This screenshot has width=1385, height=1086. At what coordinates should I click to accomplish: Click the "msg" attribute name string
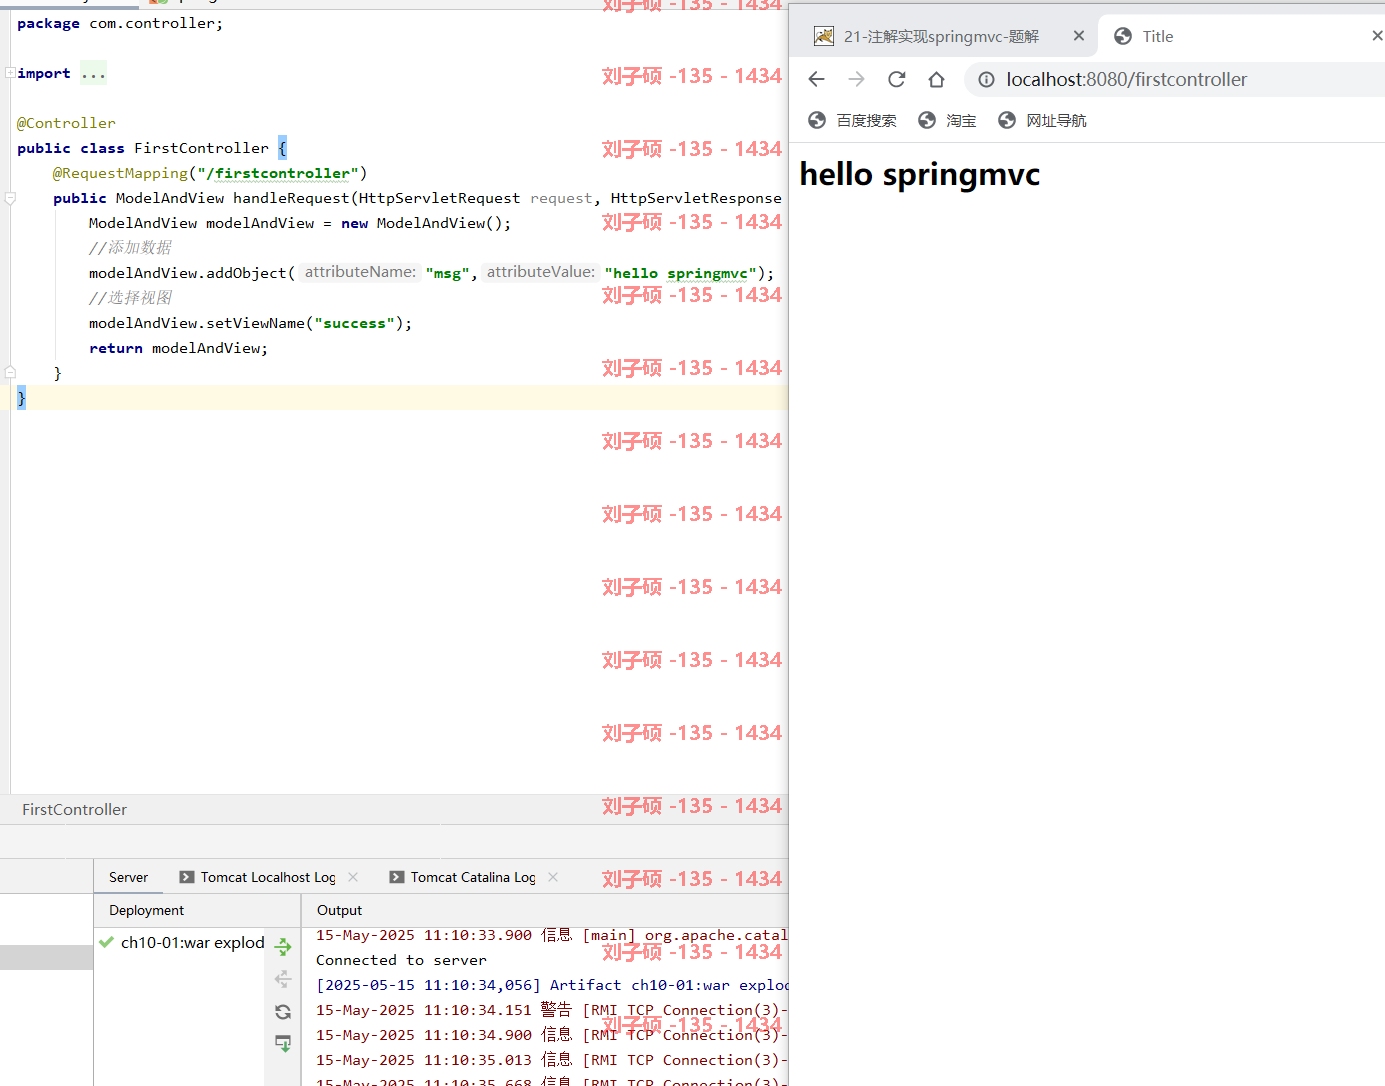[x=447, y=273]
